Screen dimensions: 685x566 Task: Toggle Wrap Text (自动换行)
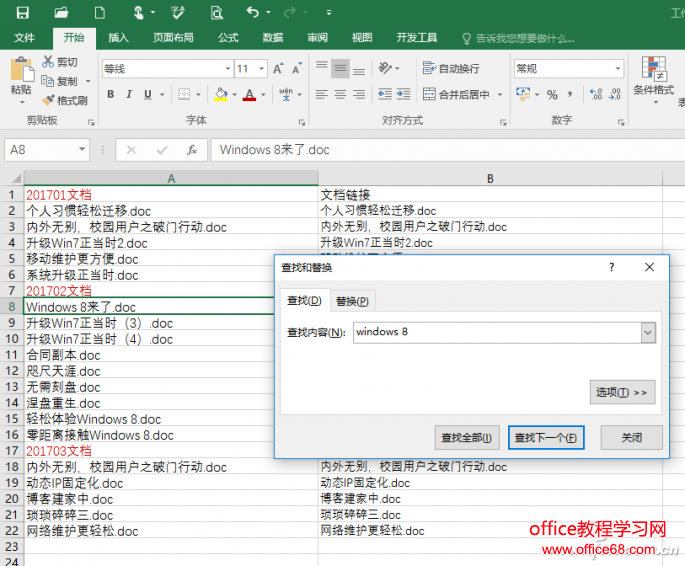450,69
